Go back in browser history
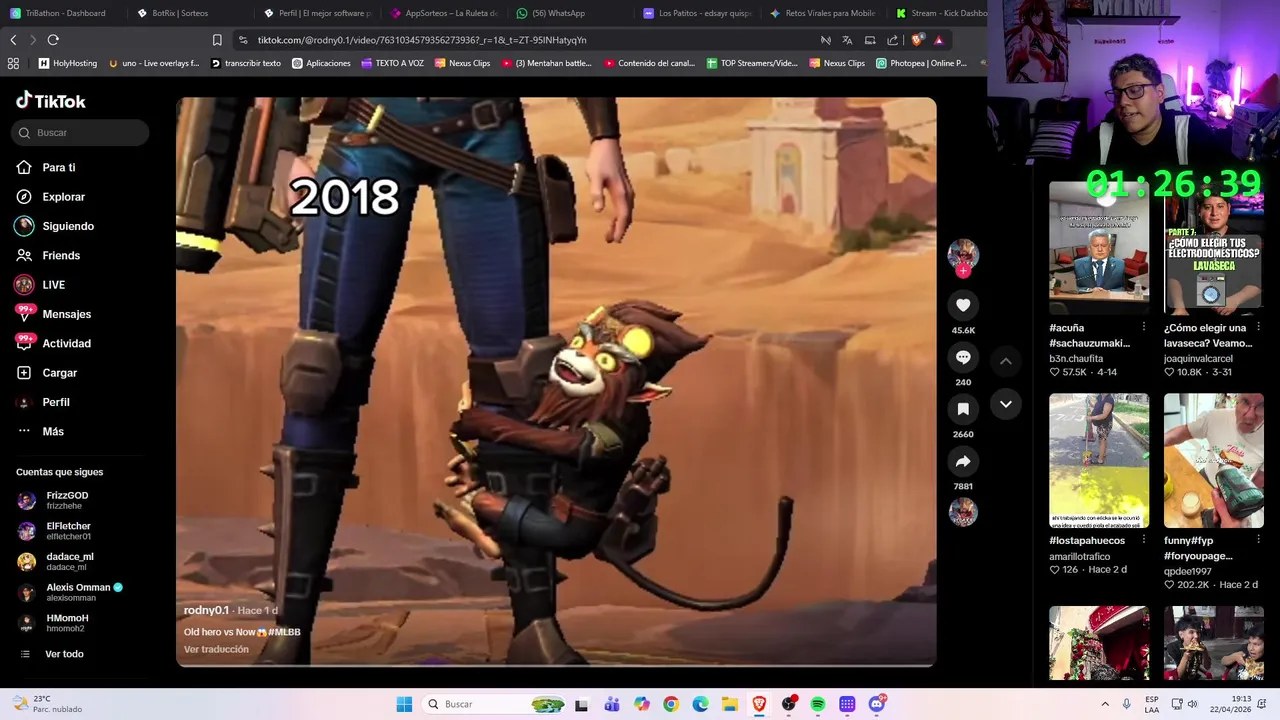The height and width of the screenshot is (720, 1280). coord(13,40)
